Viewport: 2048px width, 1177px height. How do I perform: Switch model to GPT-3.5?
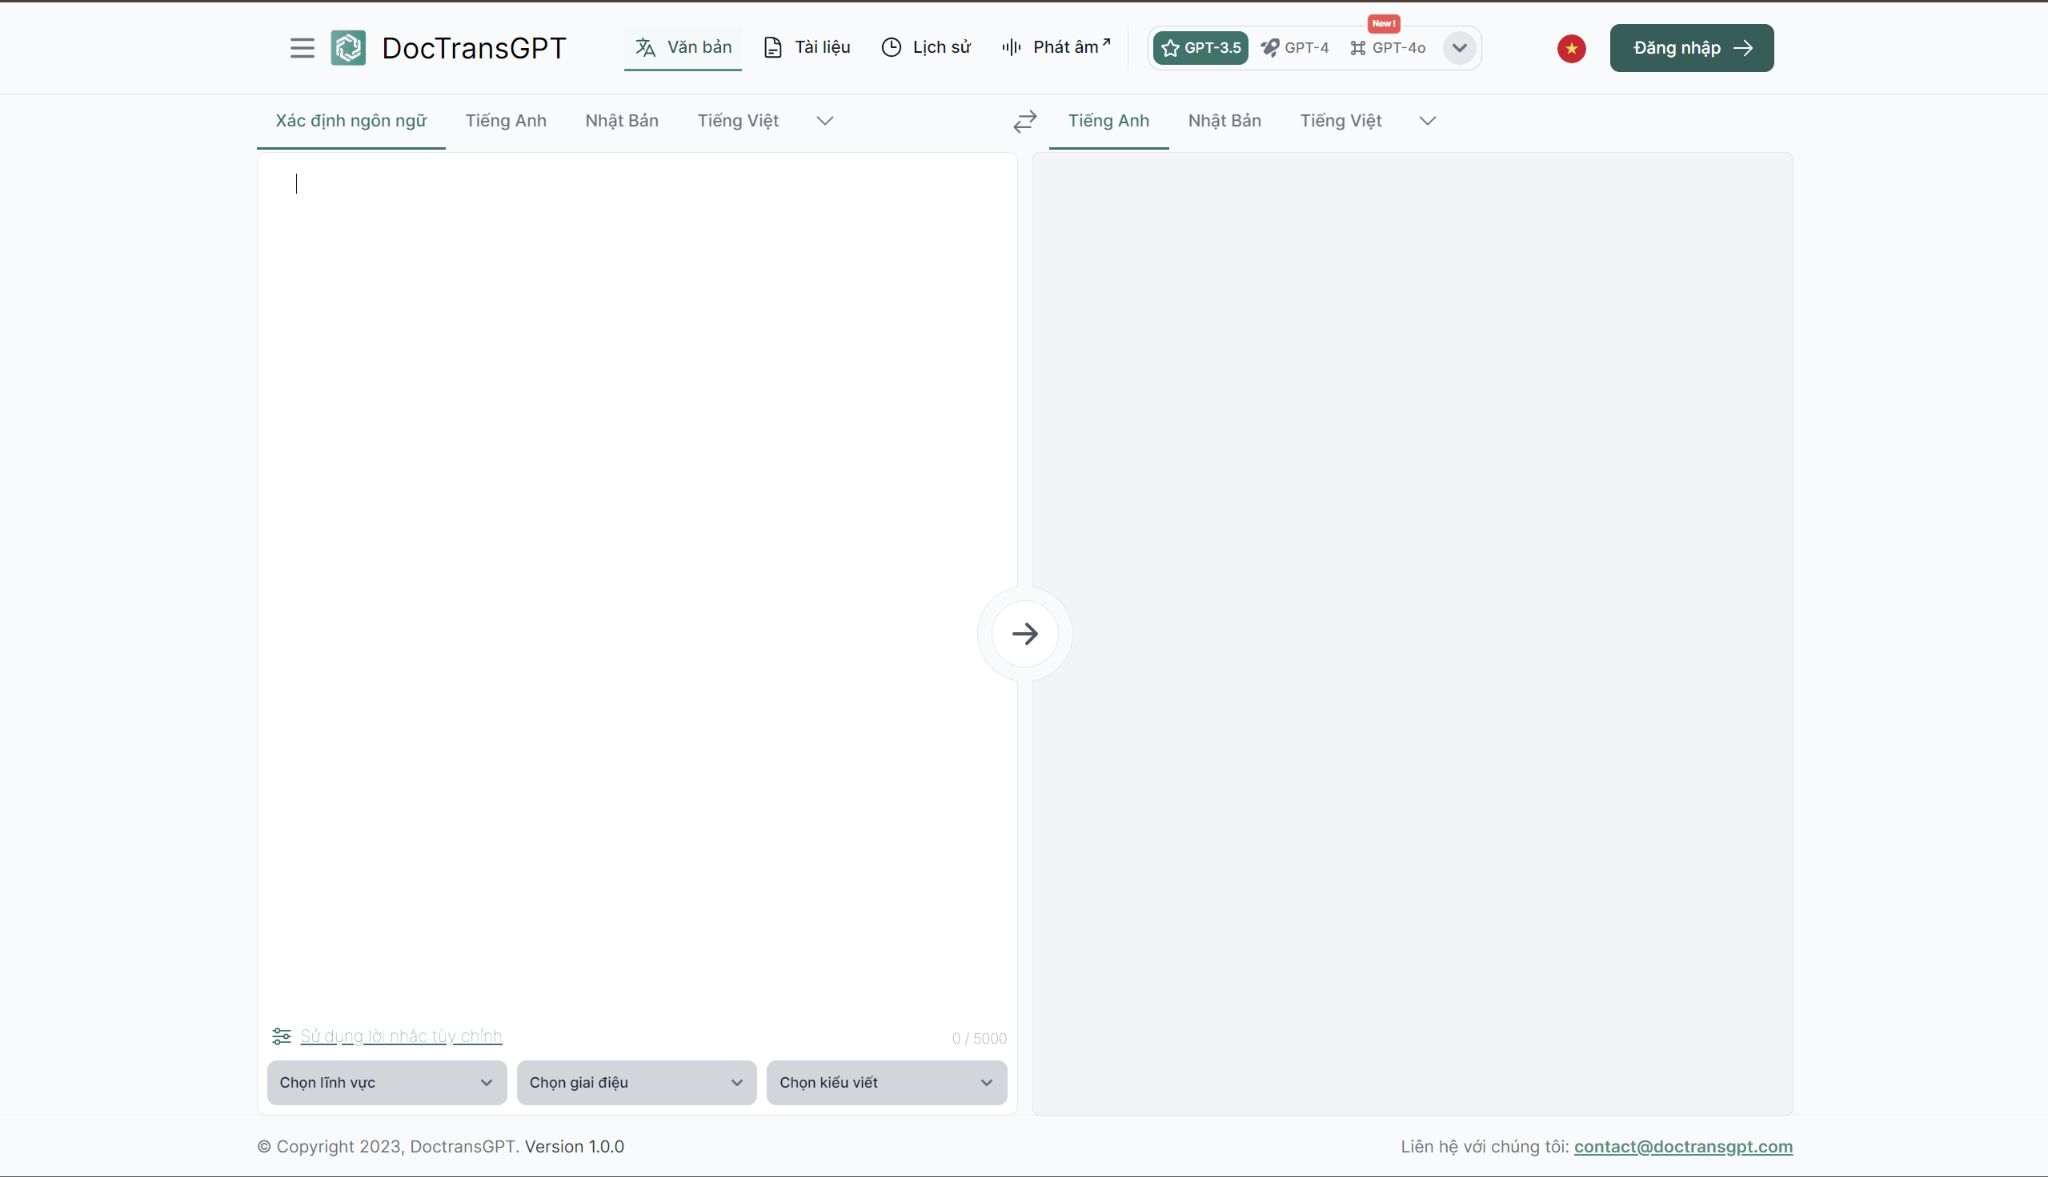click(1201, 48)
